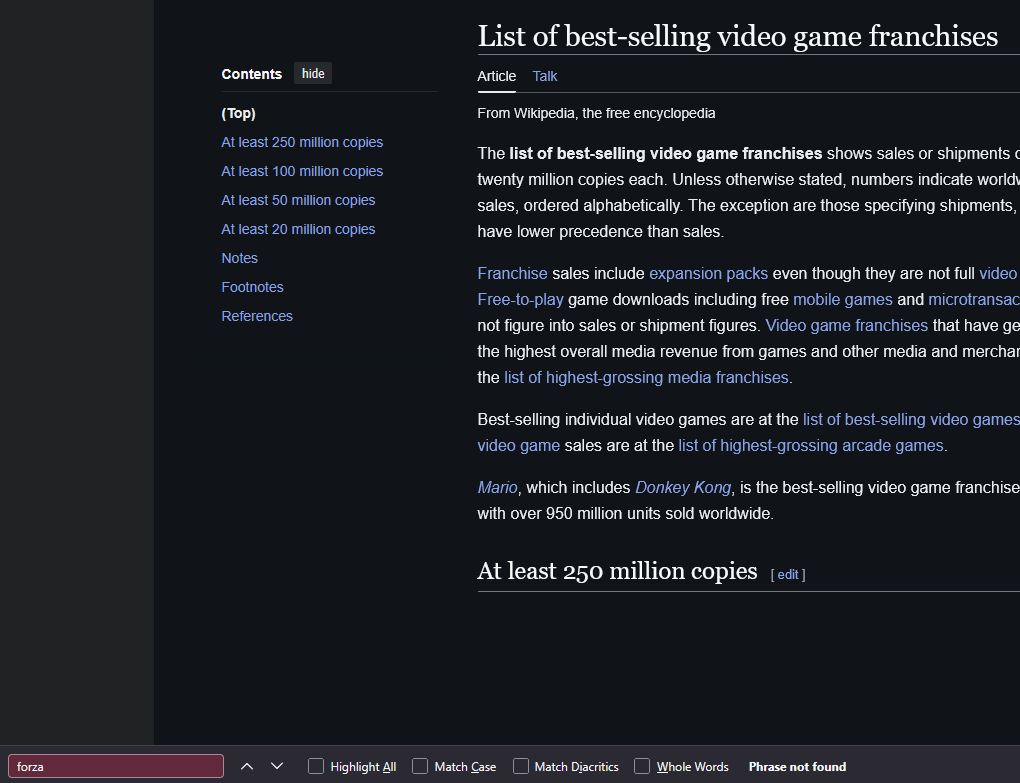
Task: Open the Notes section link
Action: coord(239,258)
